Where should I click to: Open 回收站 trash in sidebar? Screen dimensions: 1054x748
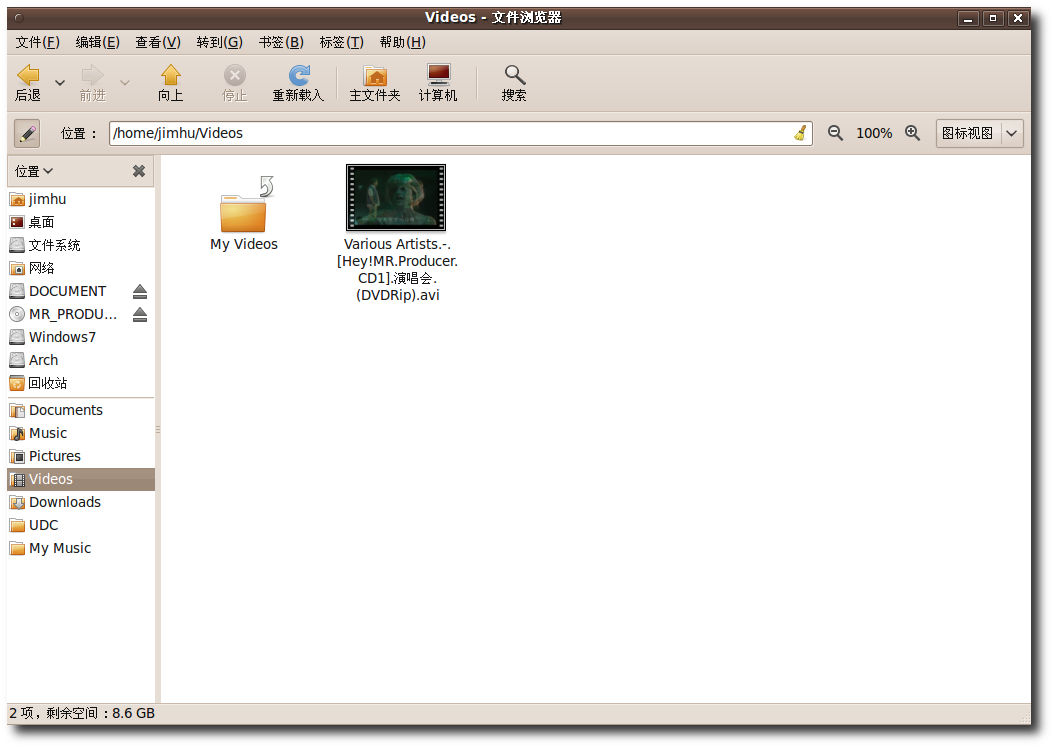click(x=81, y=383)
